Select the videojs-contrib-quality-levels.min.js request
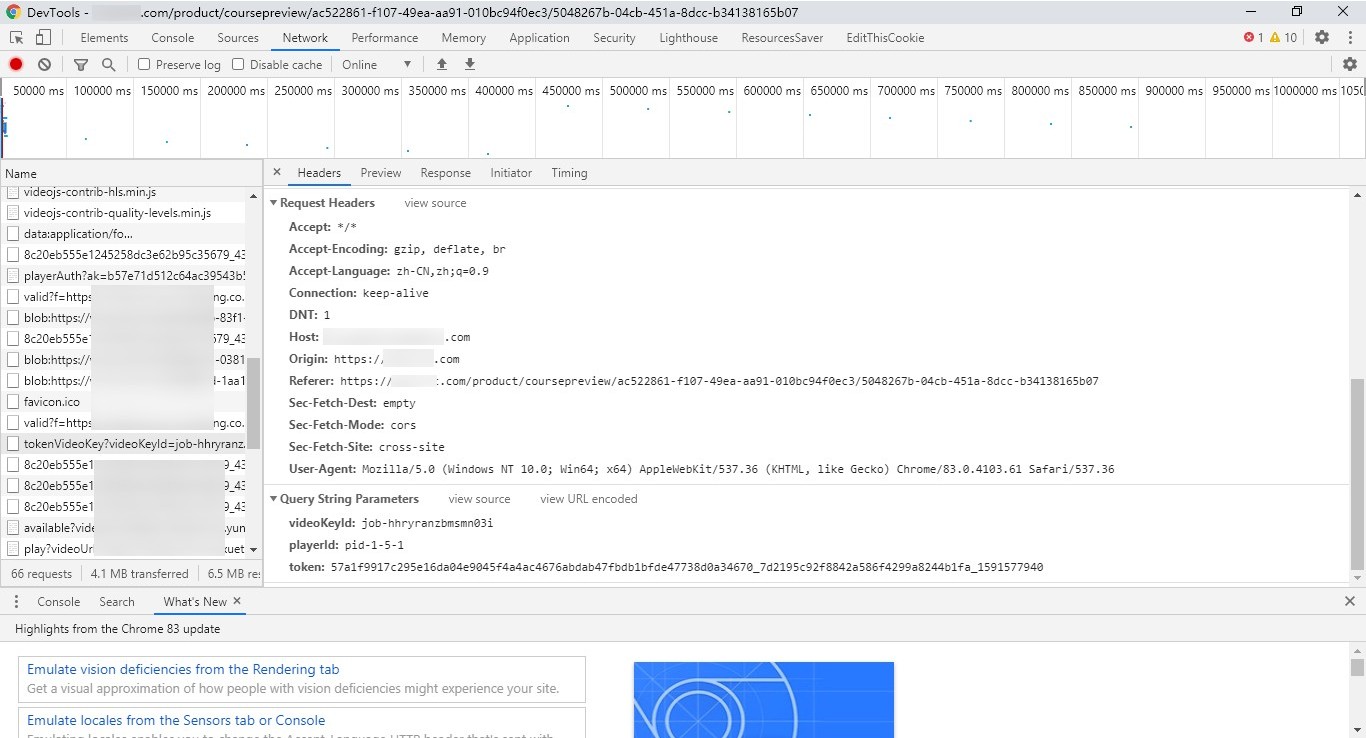This screenshot has height=738, width=1366. (x=125, y=213)
